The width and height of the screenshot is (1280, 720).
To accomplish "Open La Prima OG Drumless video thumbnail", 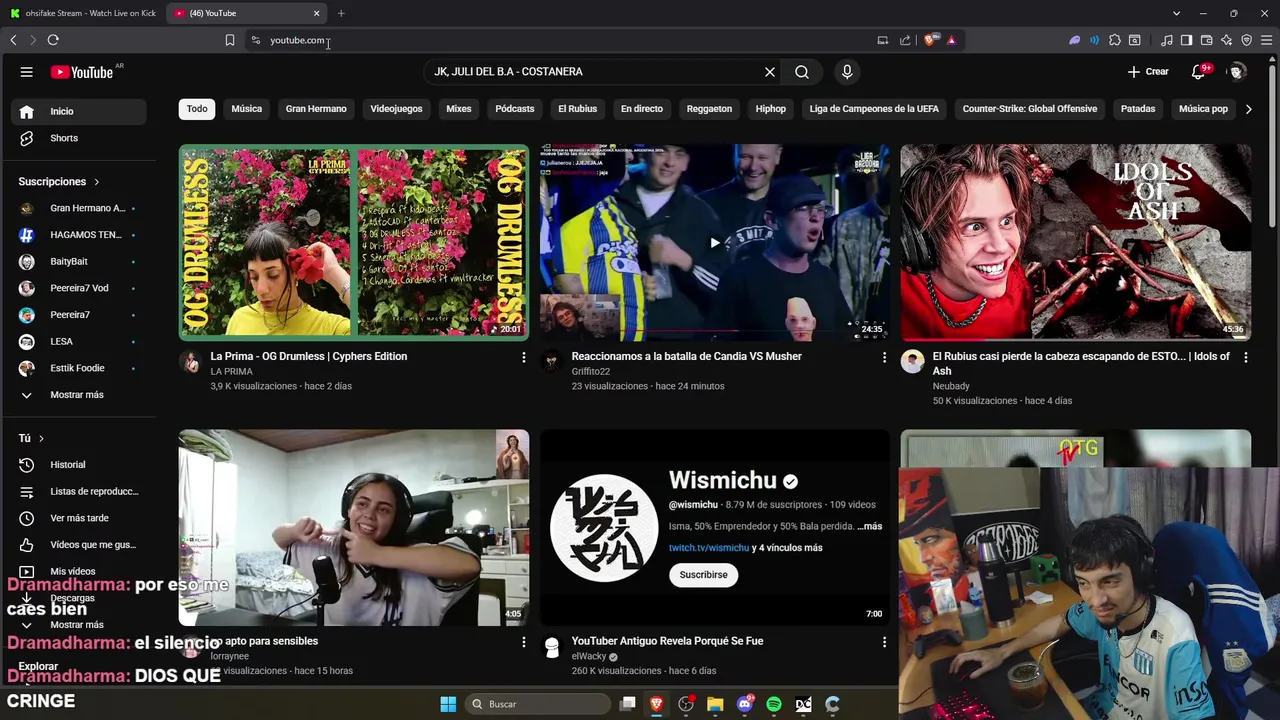I will pos(354,242).
